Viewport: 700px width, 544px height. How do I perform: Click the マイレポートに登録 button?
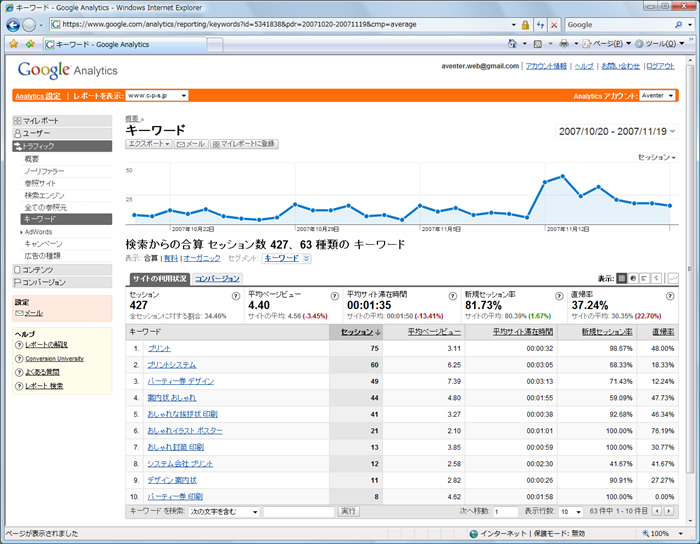(244, 144)
